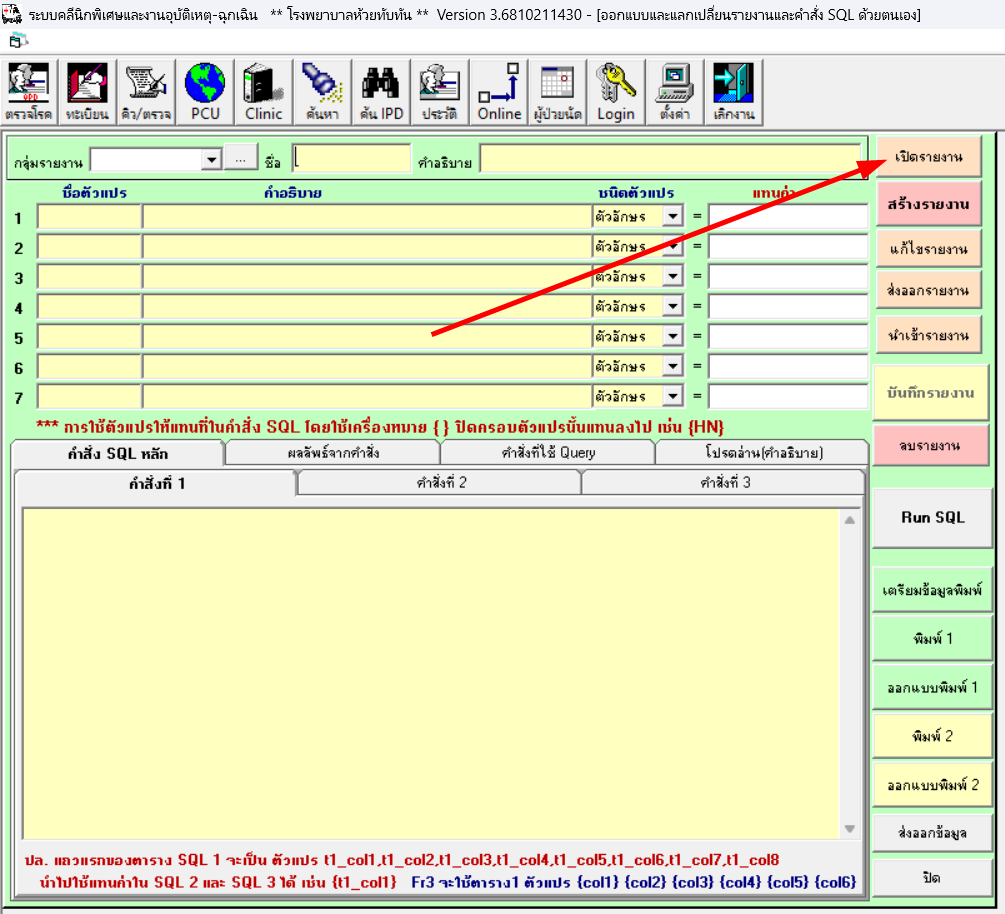Switch to the ผลลัพธ์จากคำสั่ง tab
1005x914 pixels.
click(332, 453)
